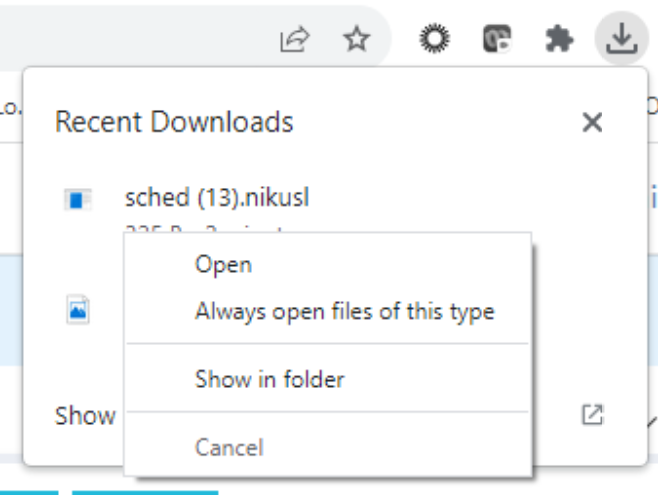
Task: Open downloads page via external link icon
Action: tap(592, 414)
